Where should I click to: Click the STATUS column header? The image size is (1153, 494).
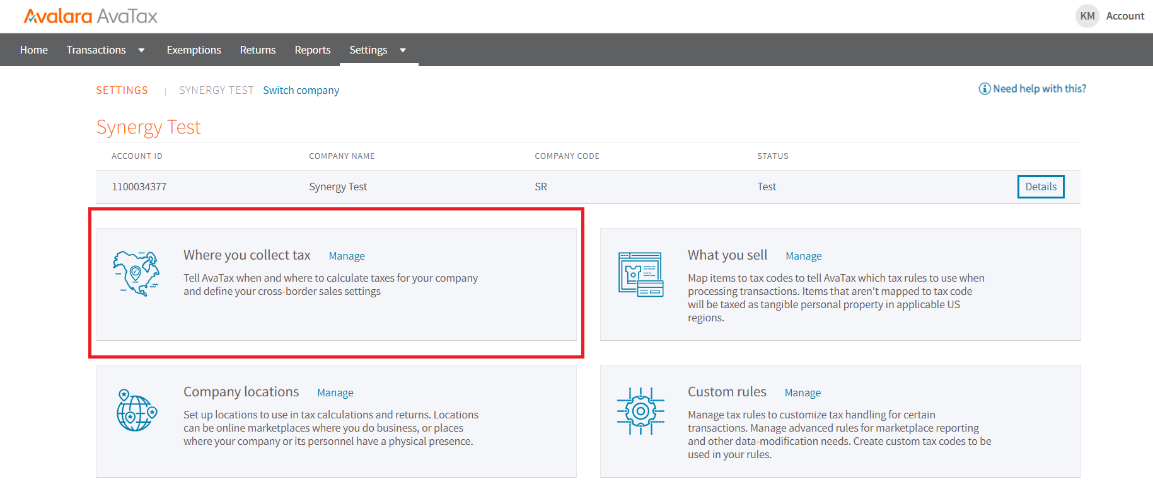773,157
